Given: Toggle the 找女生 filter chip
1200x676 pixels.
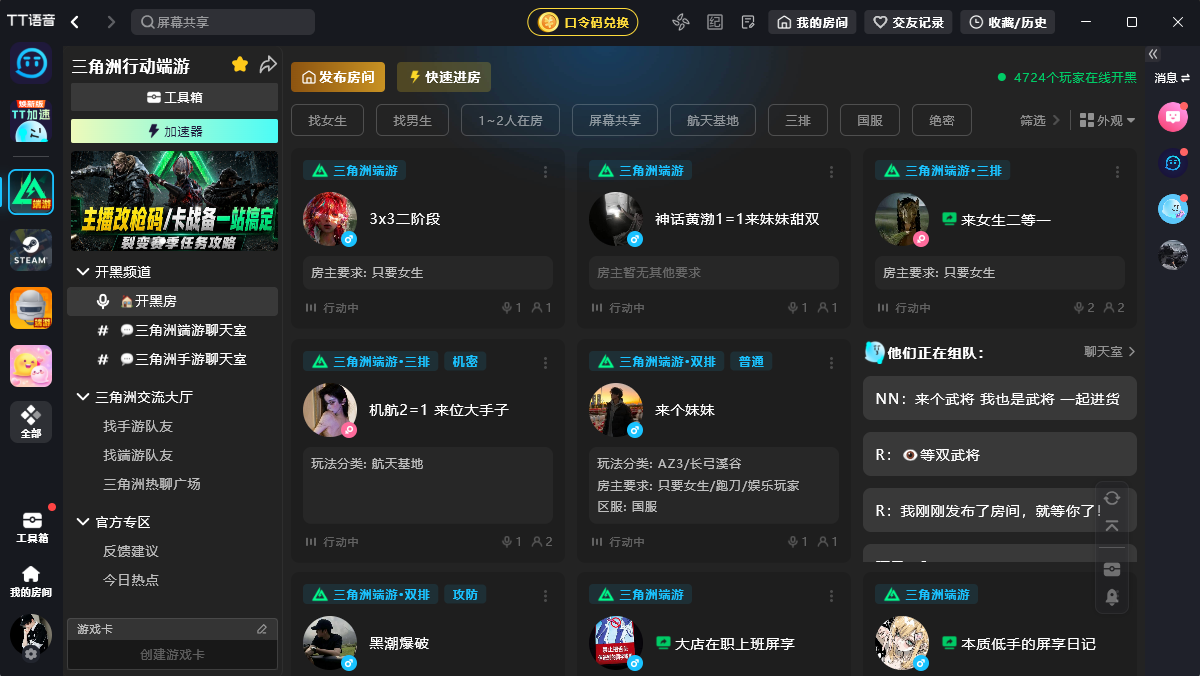Looking at the screenshot, I should [327, 120].
